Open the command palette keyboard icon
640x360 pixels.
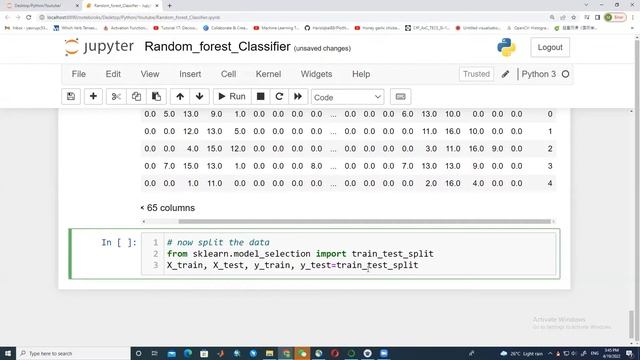[400, 97]
